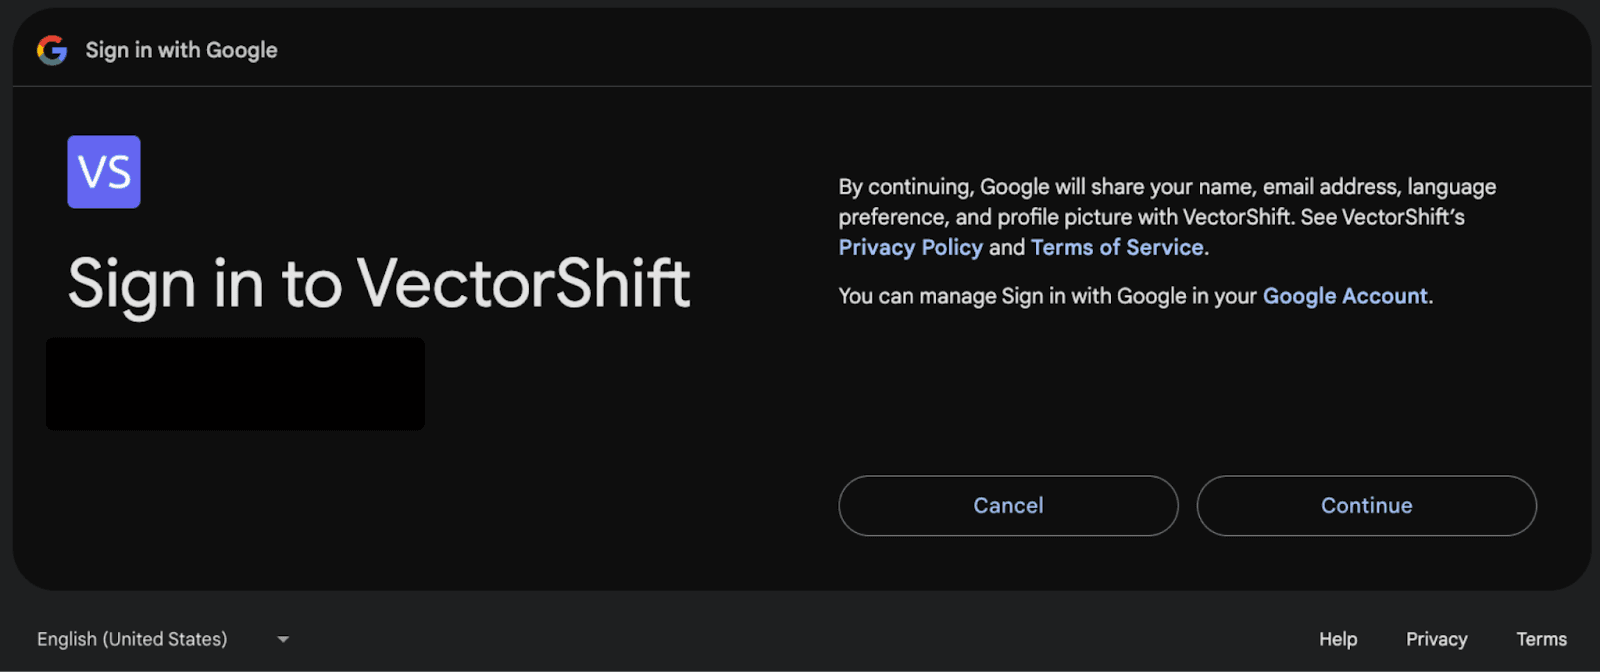
Task: Select the blacked-out account box under heading
Action: click(235, 384)
